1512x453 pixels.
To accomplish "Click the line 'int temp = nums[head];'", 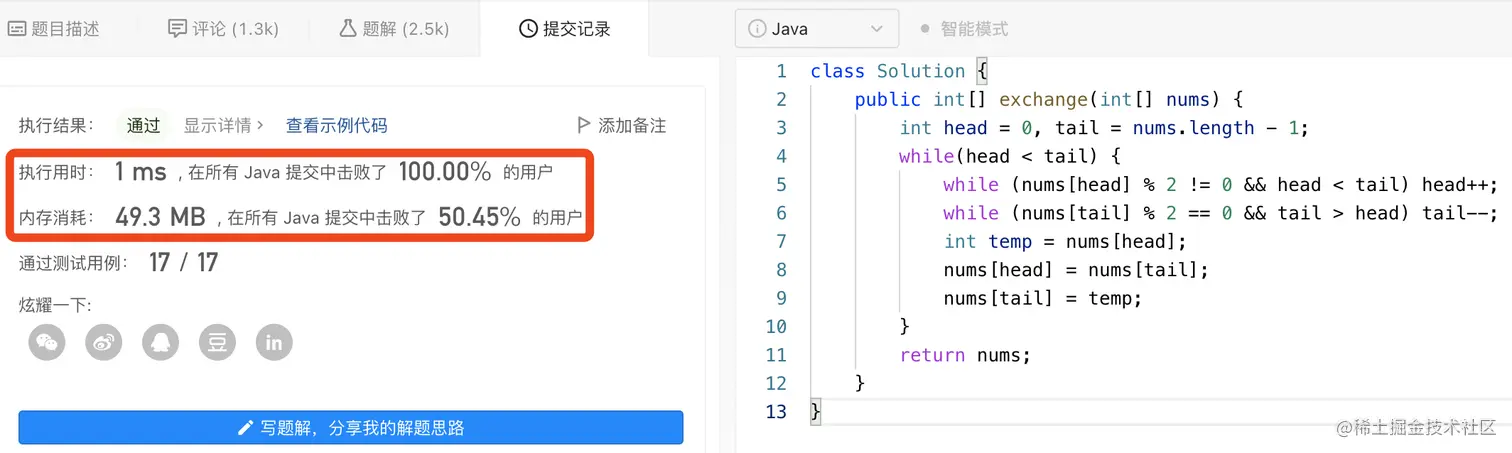I will pyautogui.click(x=1065, y=242).
